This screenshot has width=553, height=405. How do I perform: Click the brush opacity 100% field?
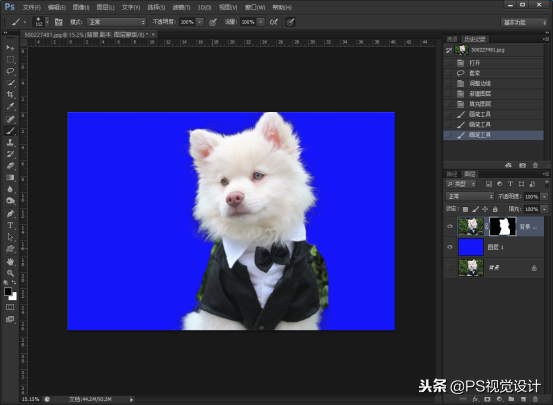click(187, 22)
